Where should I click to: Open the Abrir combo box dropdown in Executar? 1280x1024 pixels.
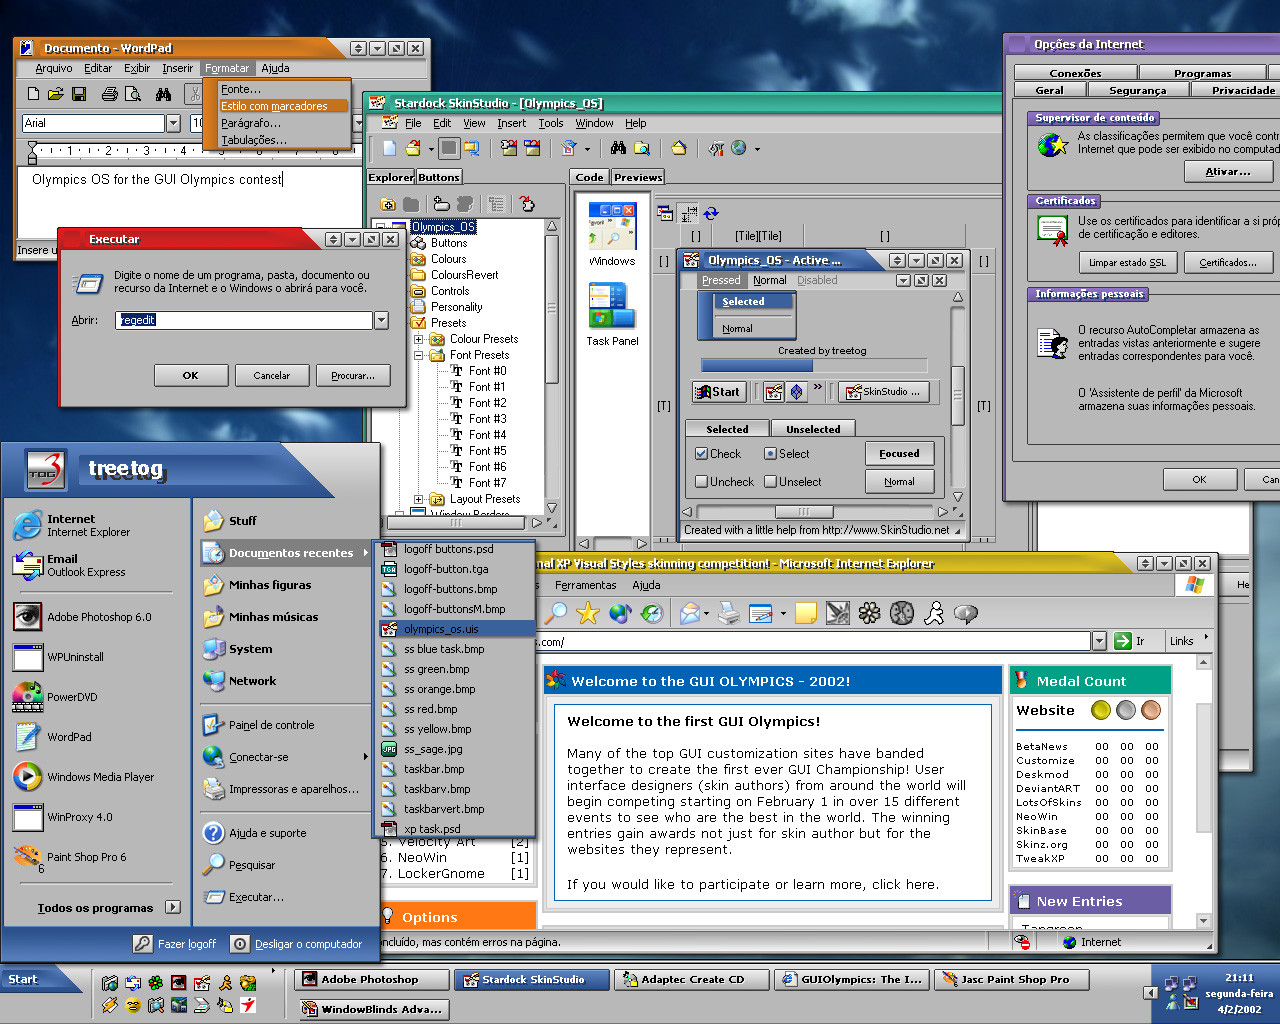click(x=381, y=320)
